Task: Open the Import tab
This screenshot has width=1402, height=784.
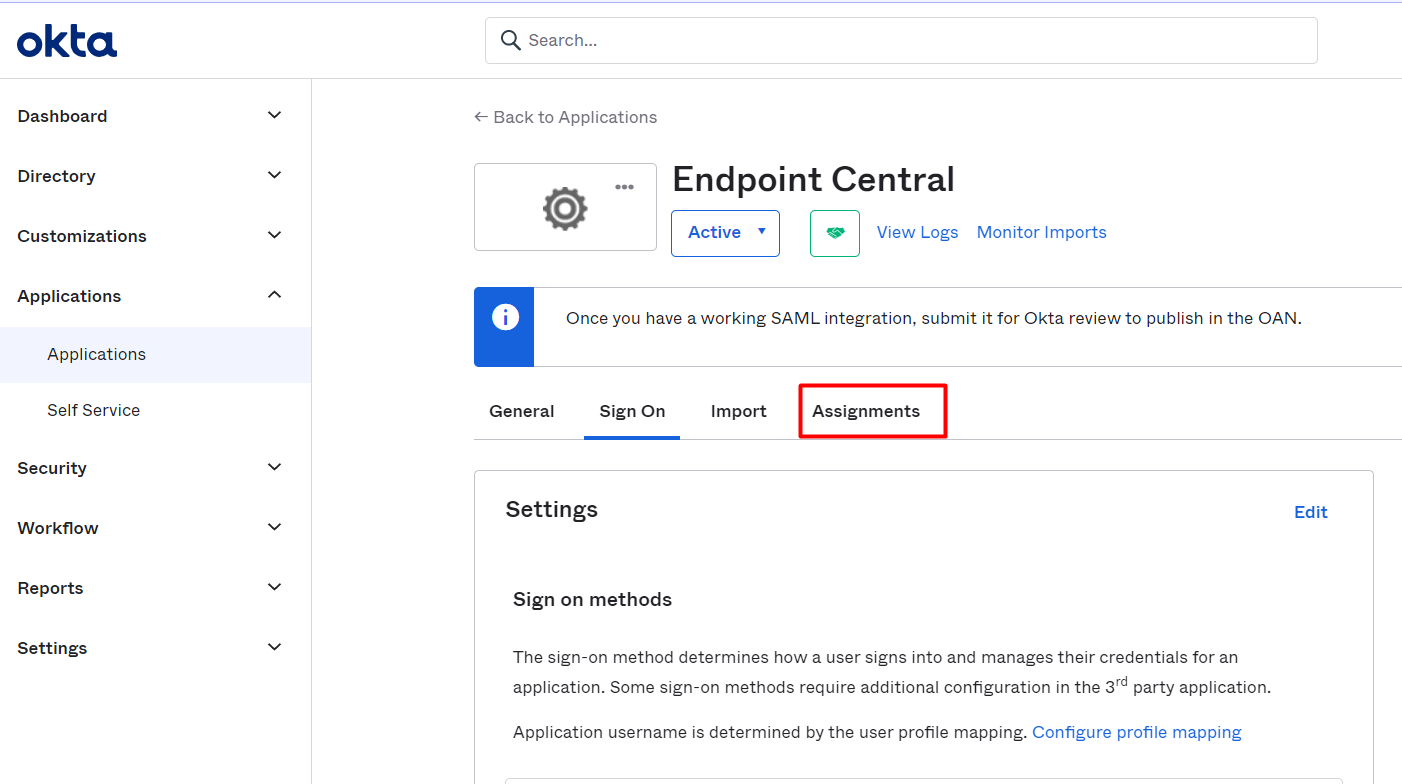Action: coord(738,411)
